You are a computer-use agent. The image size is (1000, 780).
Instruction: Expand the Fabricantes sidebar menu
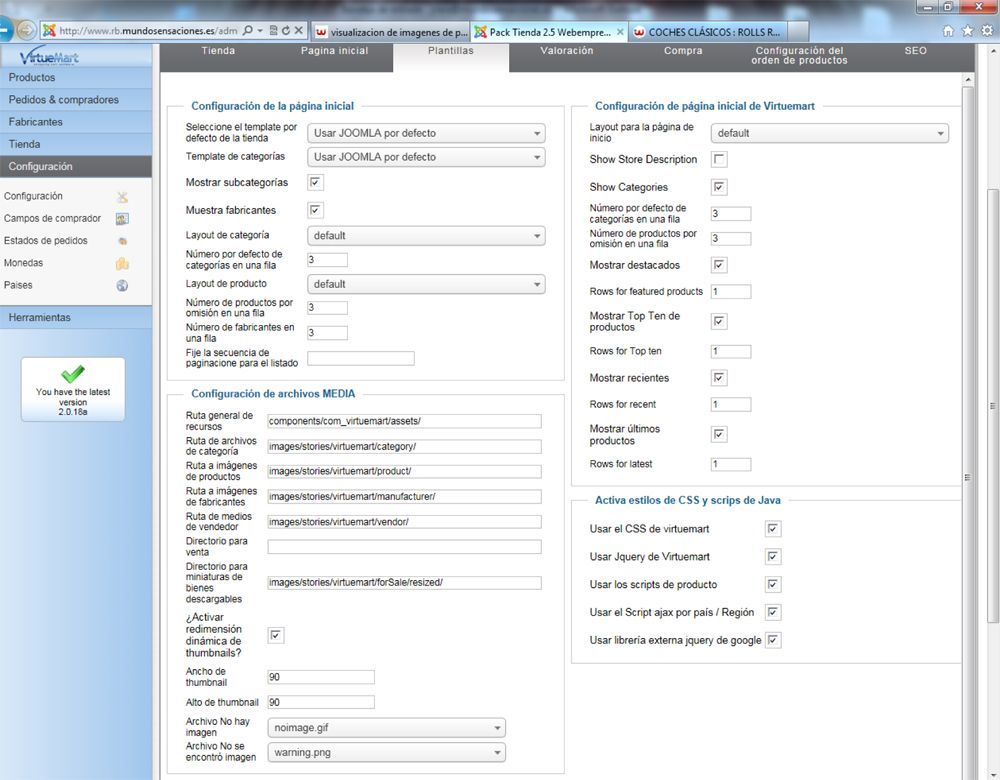(76, 122)
